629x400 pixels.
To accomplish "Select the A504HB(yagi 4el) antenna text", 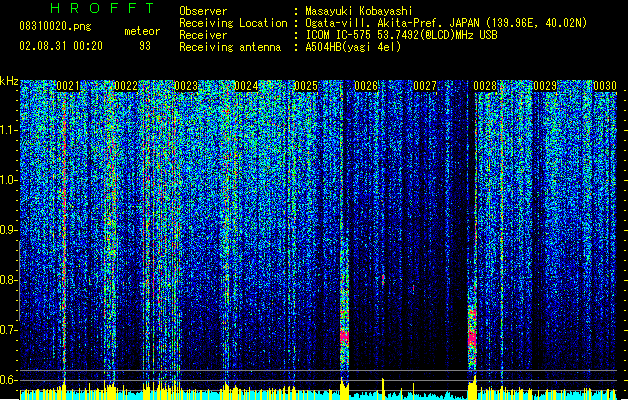I will (x=353, y=47).
